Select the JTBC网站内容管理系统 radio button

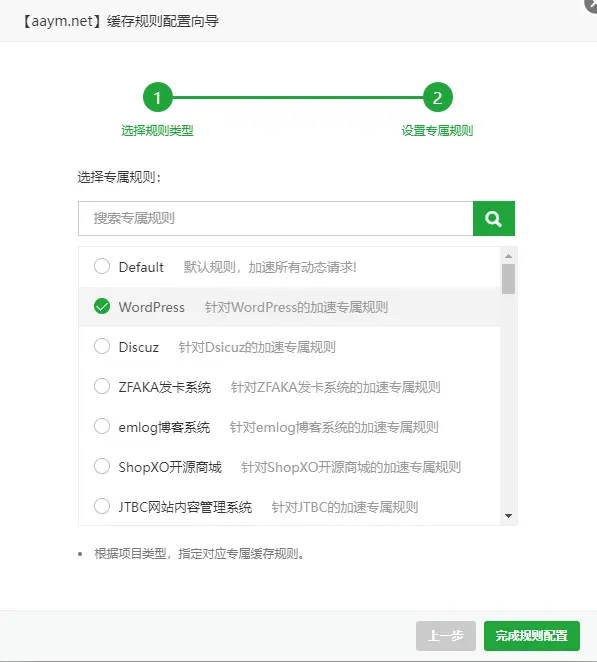click(102, 506)
